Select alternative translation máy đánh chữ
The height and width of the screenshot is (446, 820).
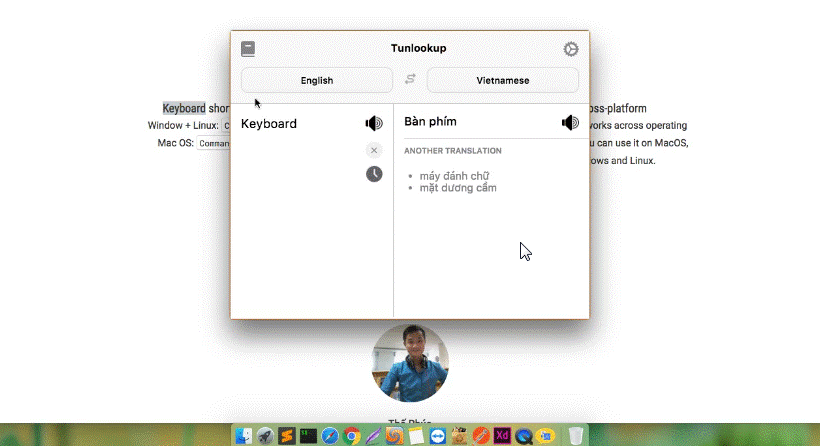pos(454,176)
